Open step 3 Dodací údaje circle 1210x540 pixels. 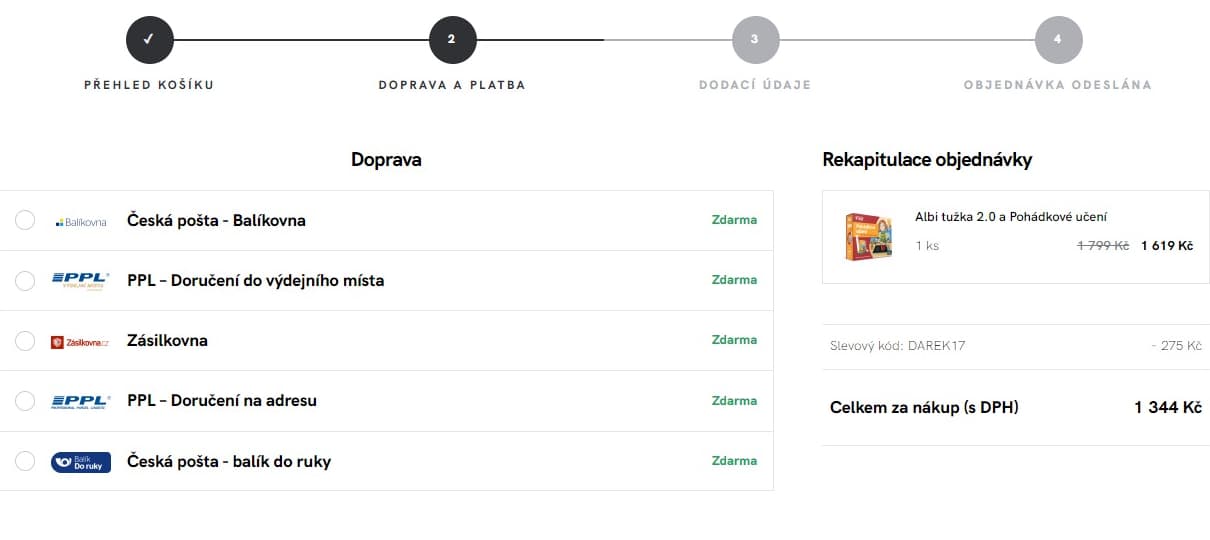tap(755, 40)
